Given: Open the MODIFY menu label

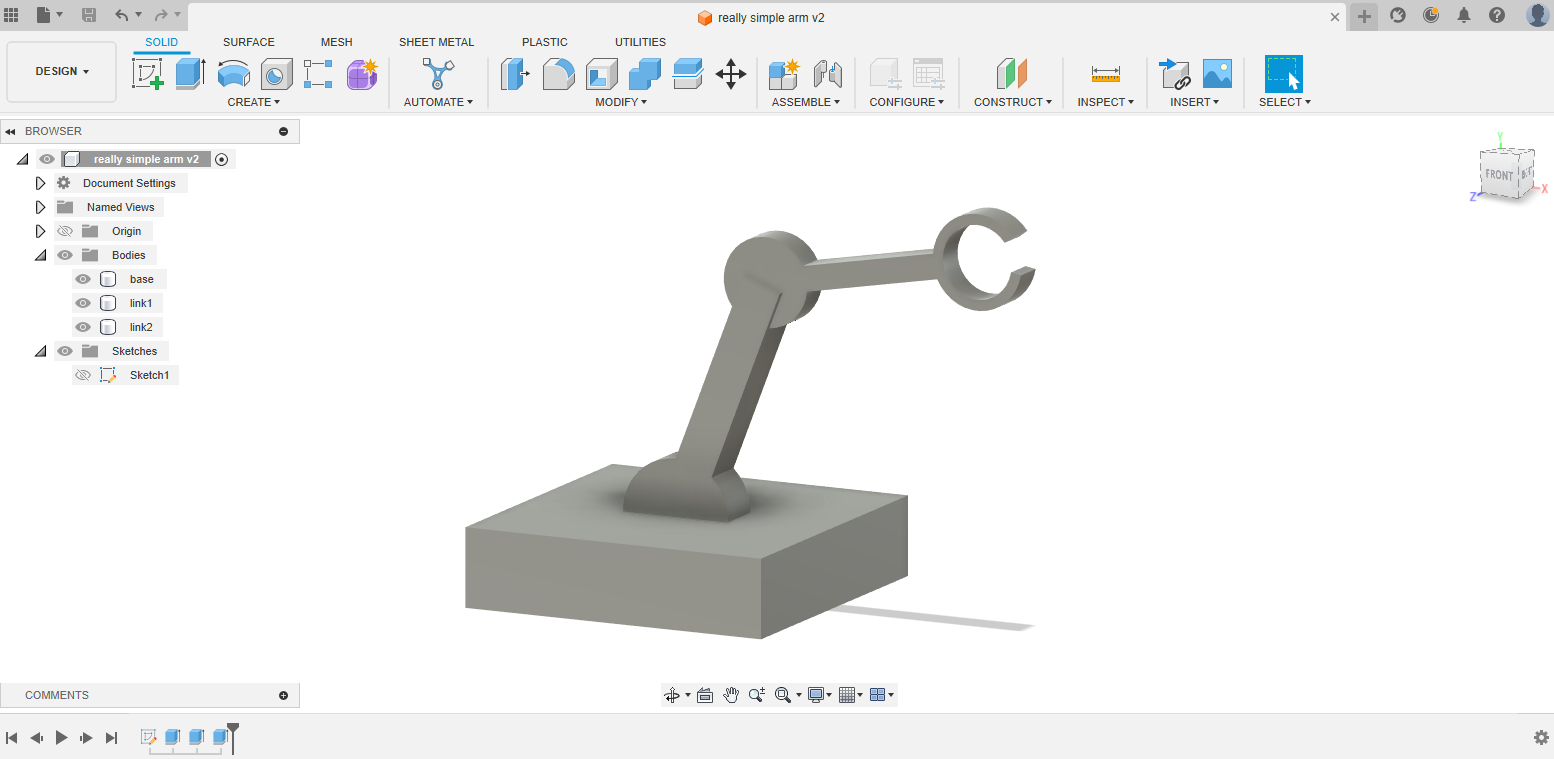Looking at the screenshot, I should tap(621, 102).
